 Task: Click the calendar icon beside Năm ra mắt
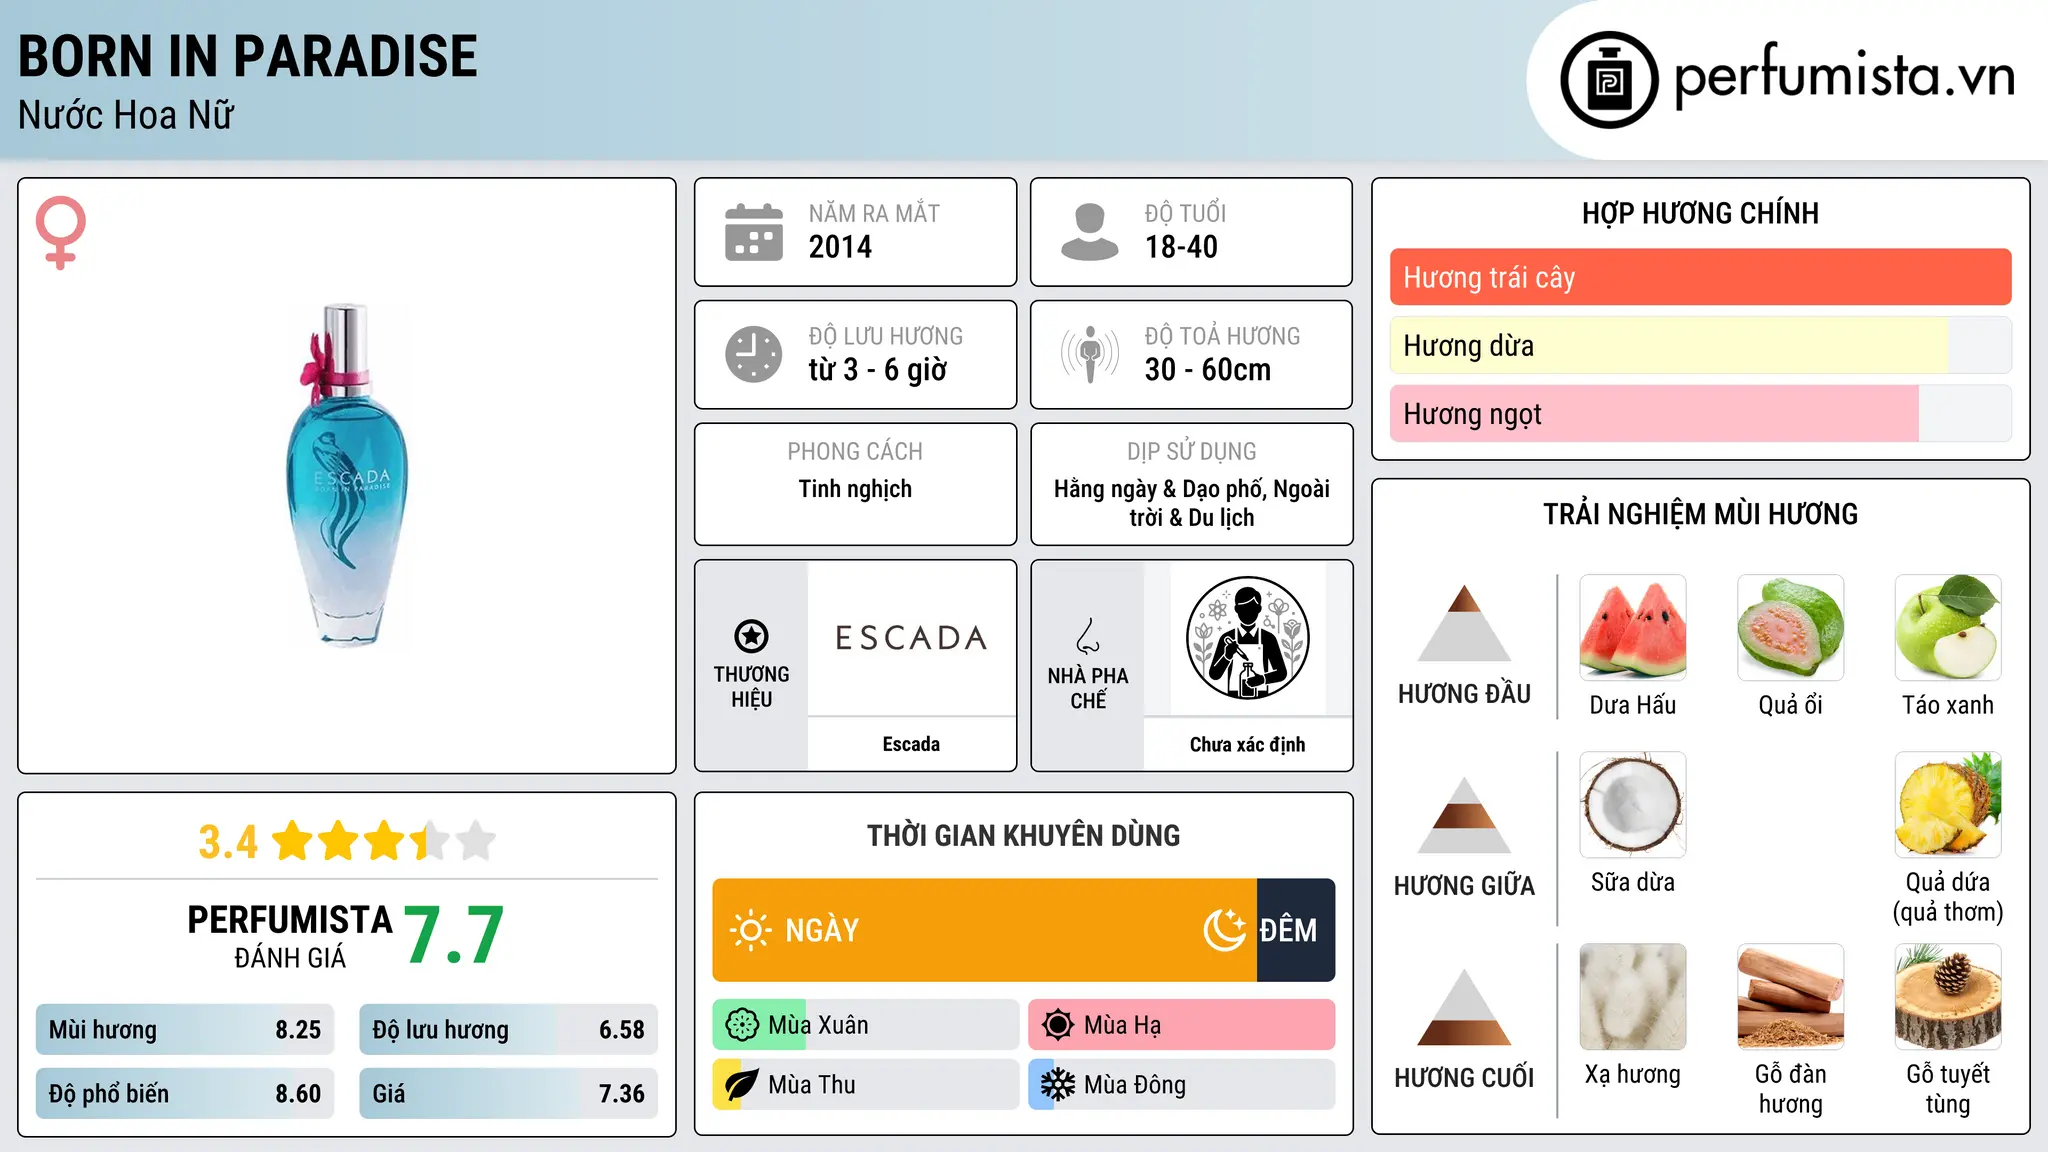754,232
